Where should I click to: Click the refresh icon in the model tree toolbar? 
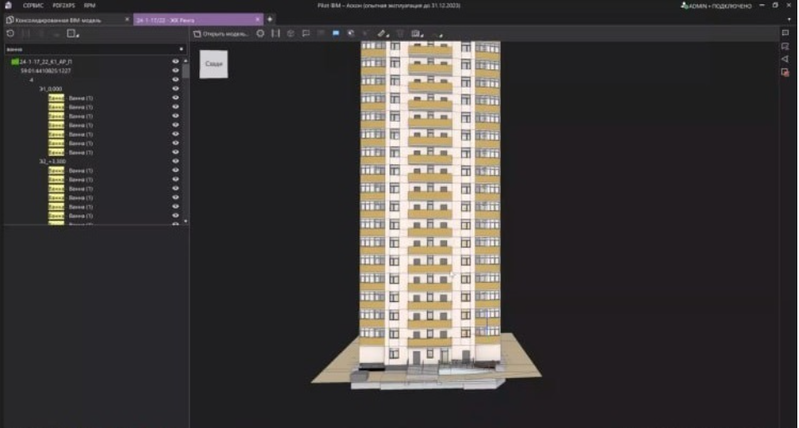coord(9,33)
